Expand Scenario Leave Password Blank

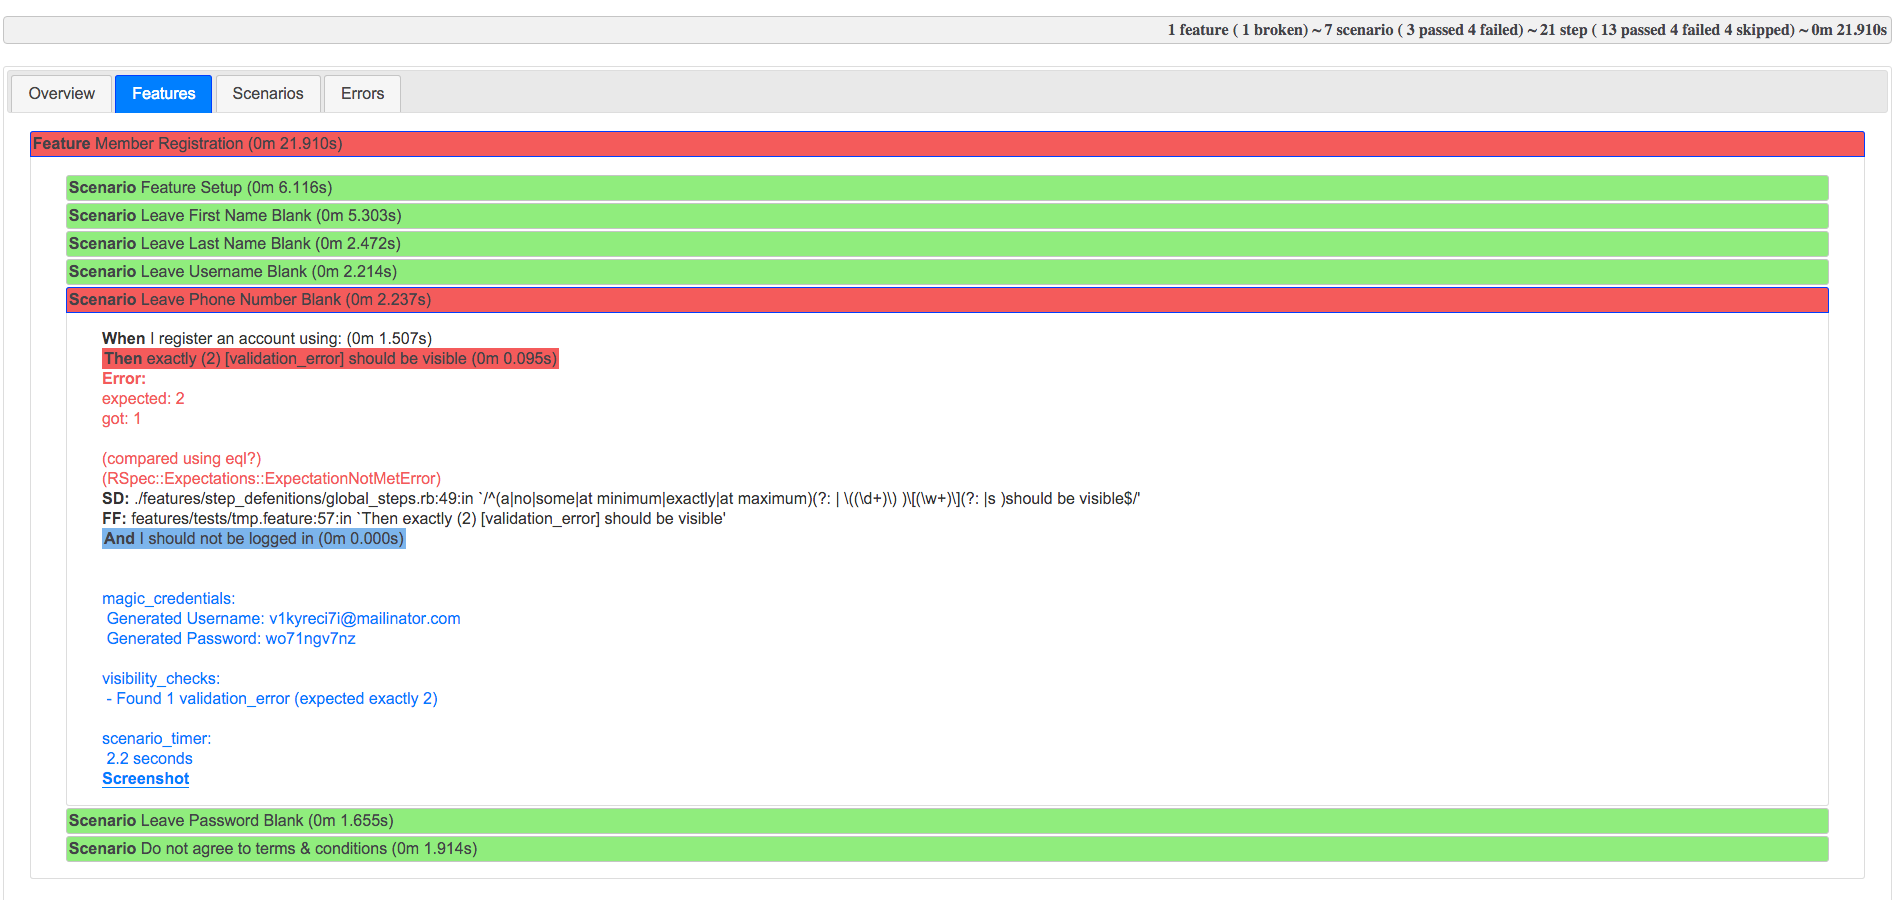[x=947, y=821]
